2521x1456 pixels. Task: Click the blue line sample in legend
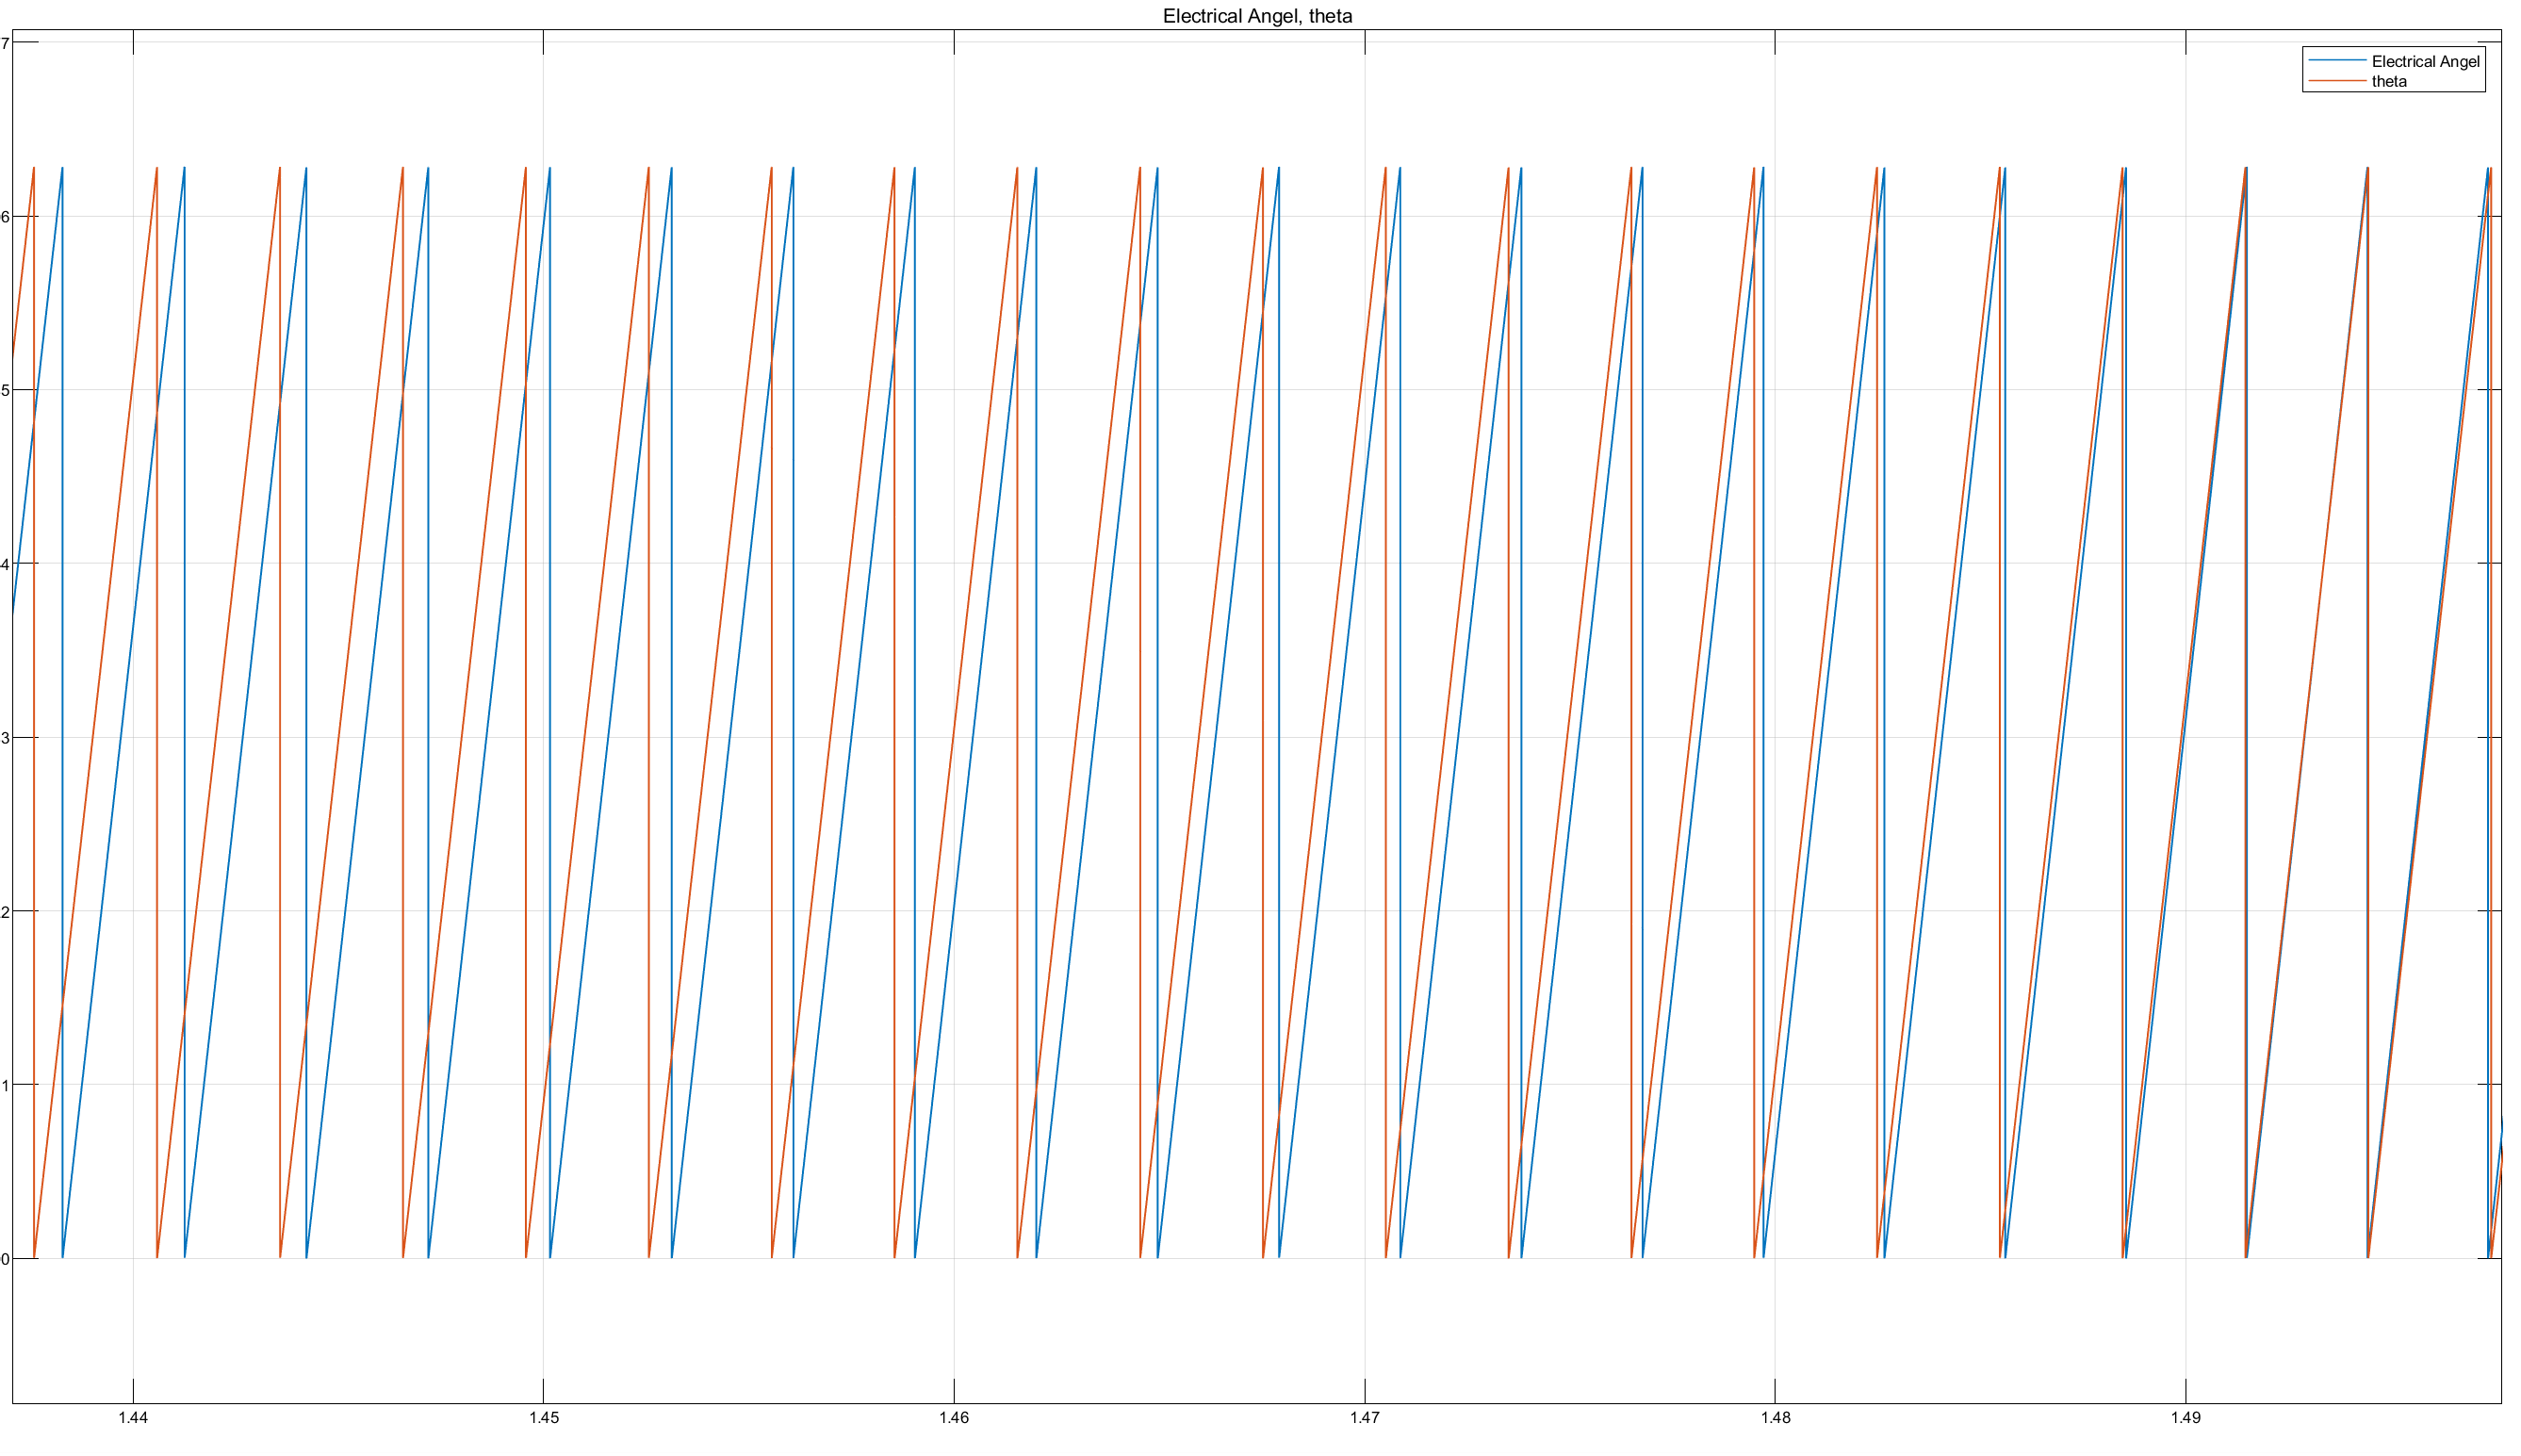tap(2337, 62)
